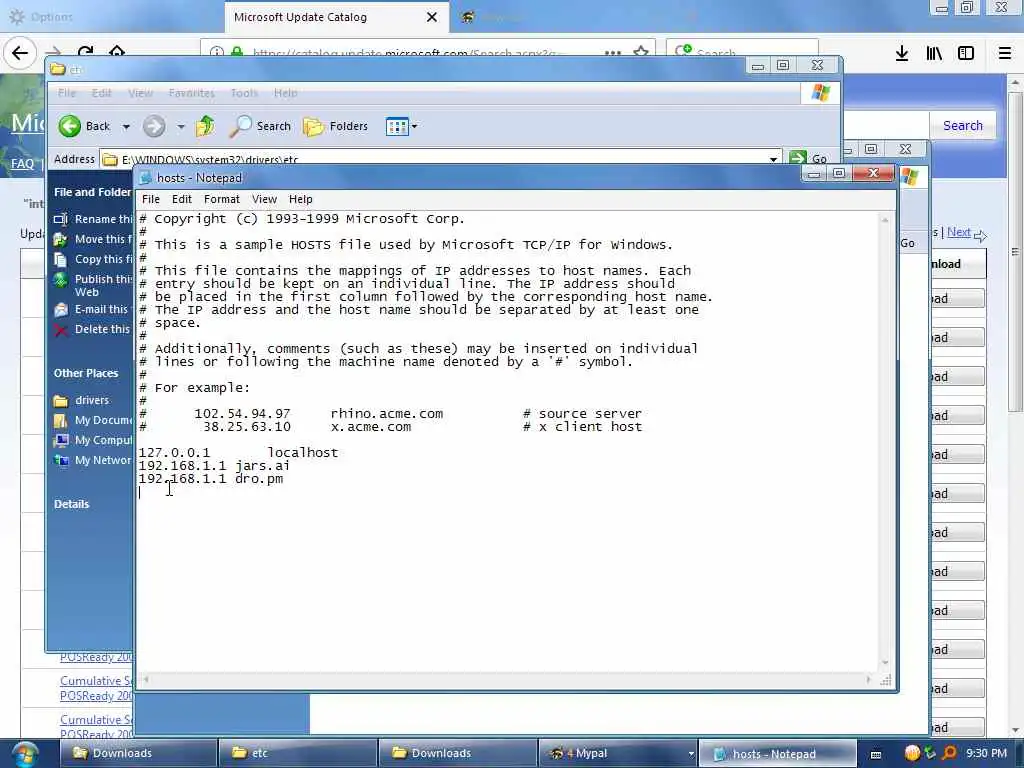Switch to first Downloads taskbar button

point(138,753)
